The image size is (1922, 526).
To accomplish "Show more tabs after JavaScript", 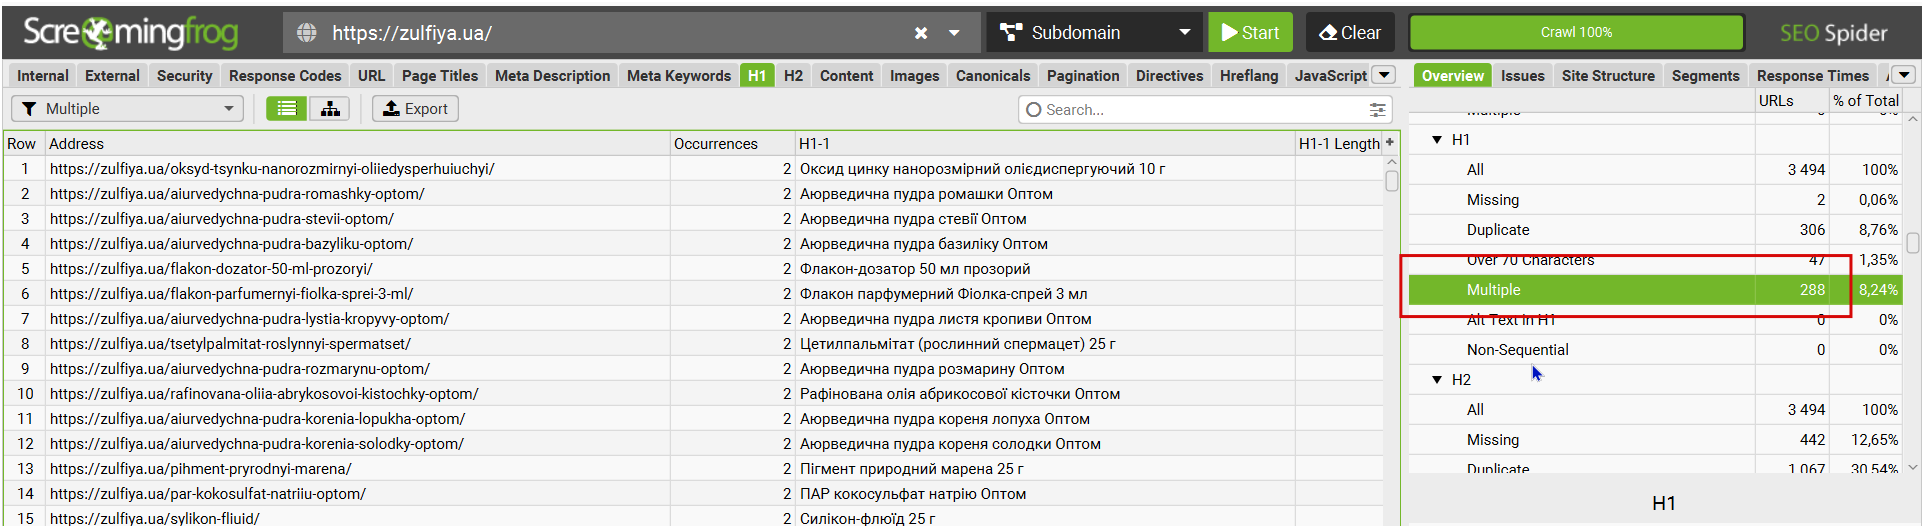I will 1384,75.
